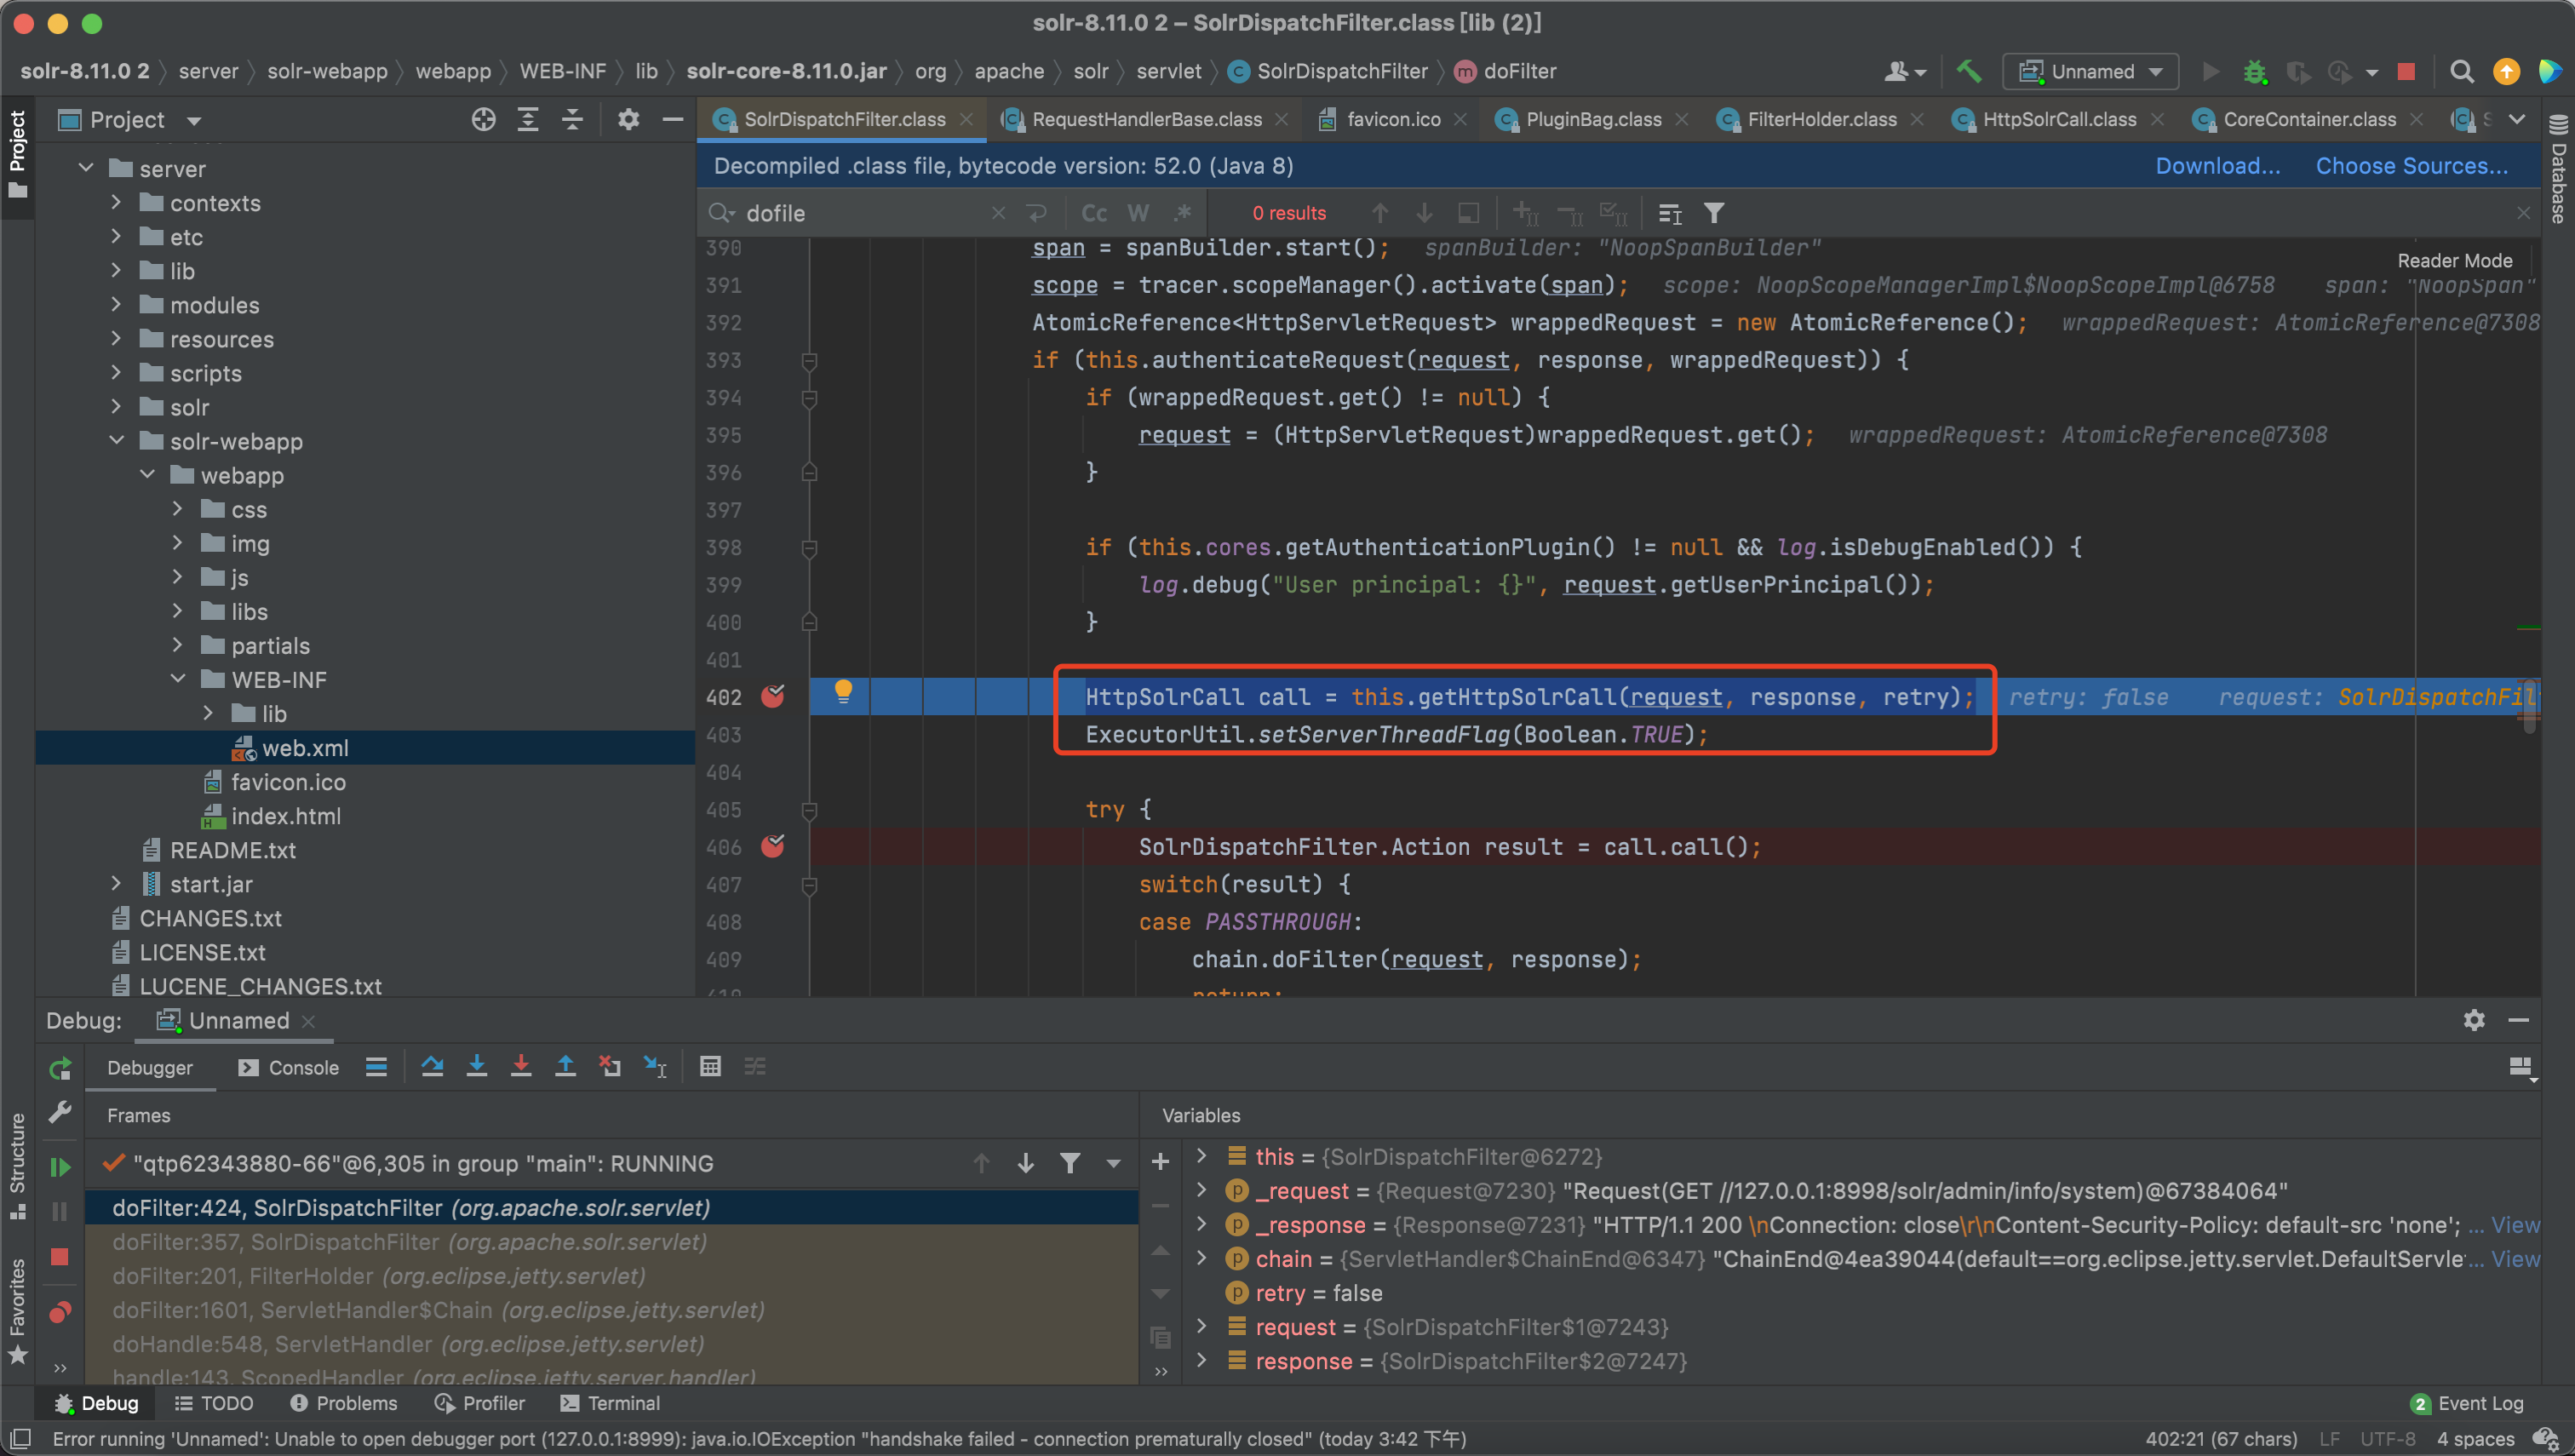Click the search filter funnel icon
Image resolution: width=2575 pixels, height=1456 pixels.
click(x=1714, y=213)
